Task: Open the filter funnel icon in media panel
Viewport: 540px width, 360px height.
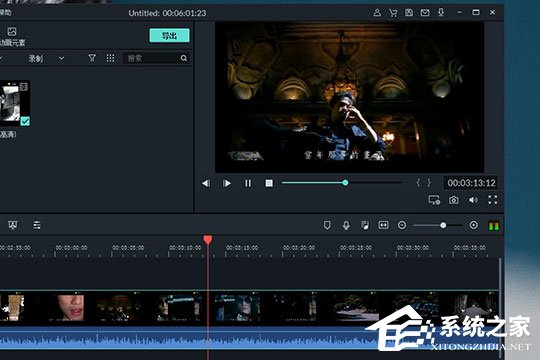Action: [92, 58]
